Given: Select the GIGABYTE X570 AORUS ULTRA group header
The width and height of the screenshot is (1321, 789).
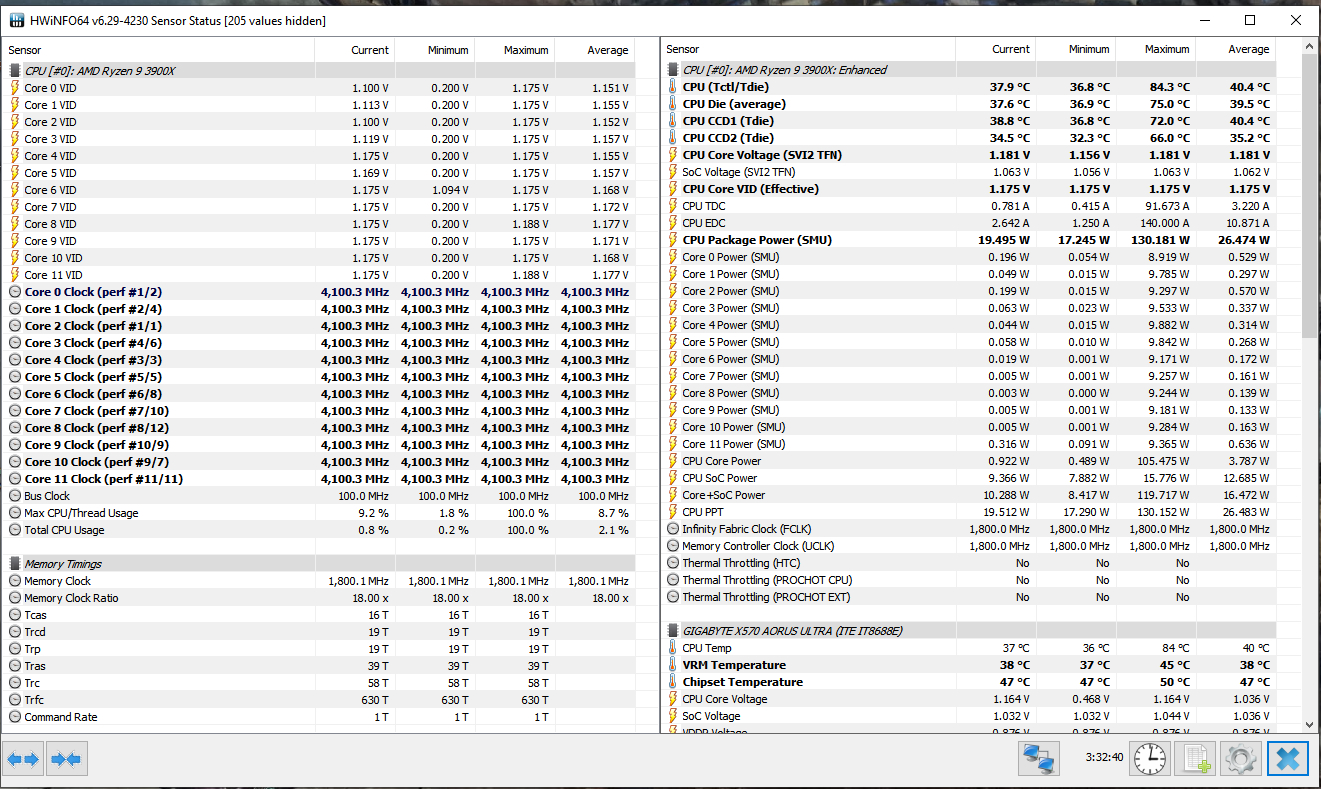Looking at the screenshot, I should pos(969,631).
